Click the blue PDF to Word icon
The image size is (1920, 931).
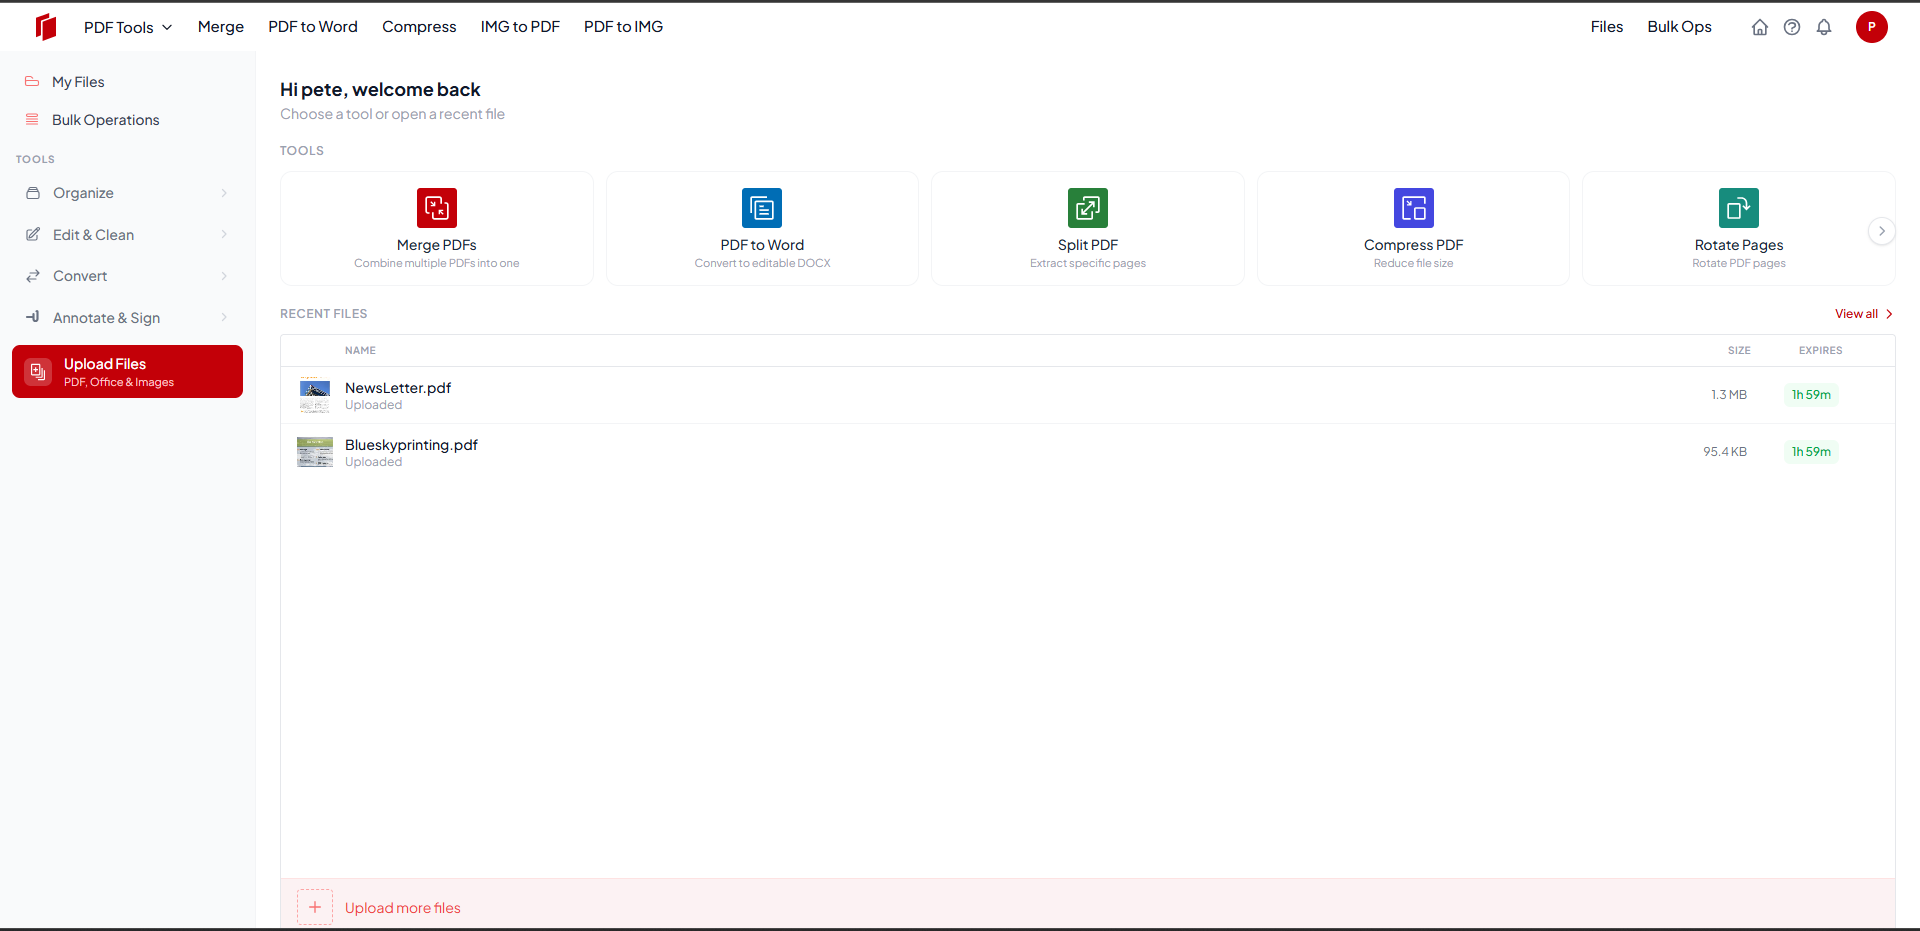pyautogui.click(x=762, y=208)
